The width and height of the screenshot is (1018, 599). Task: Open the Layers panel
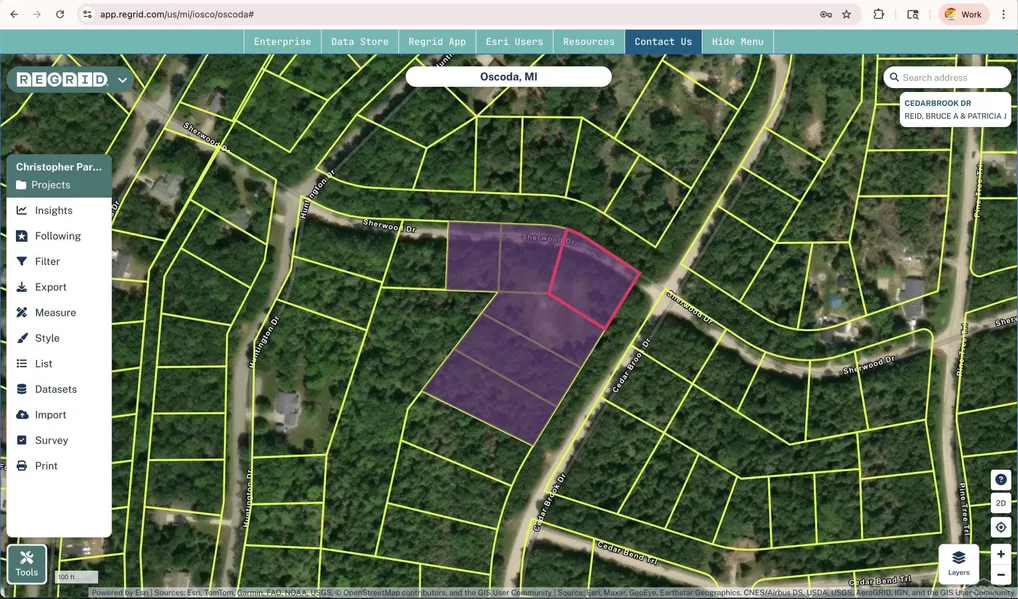pyautogui.click(x=958, y=563)
